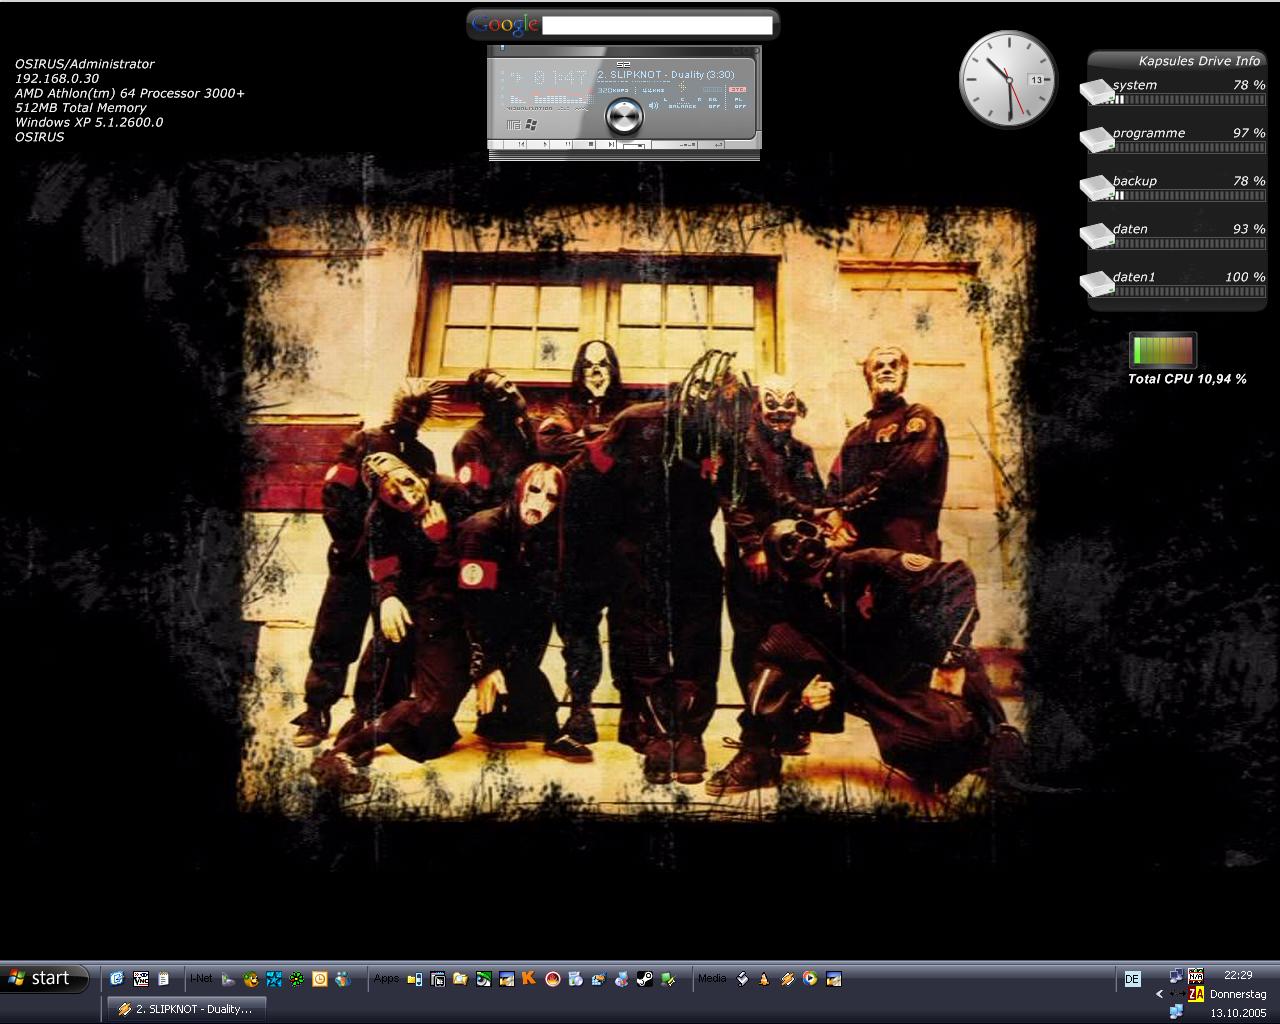Open network connection tray icon beside N/A

1176,976
